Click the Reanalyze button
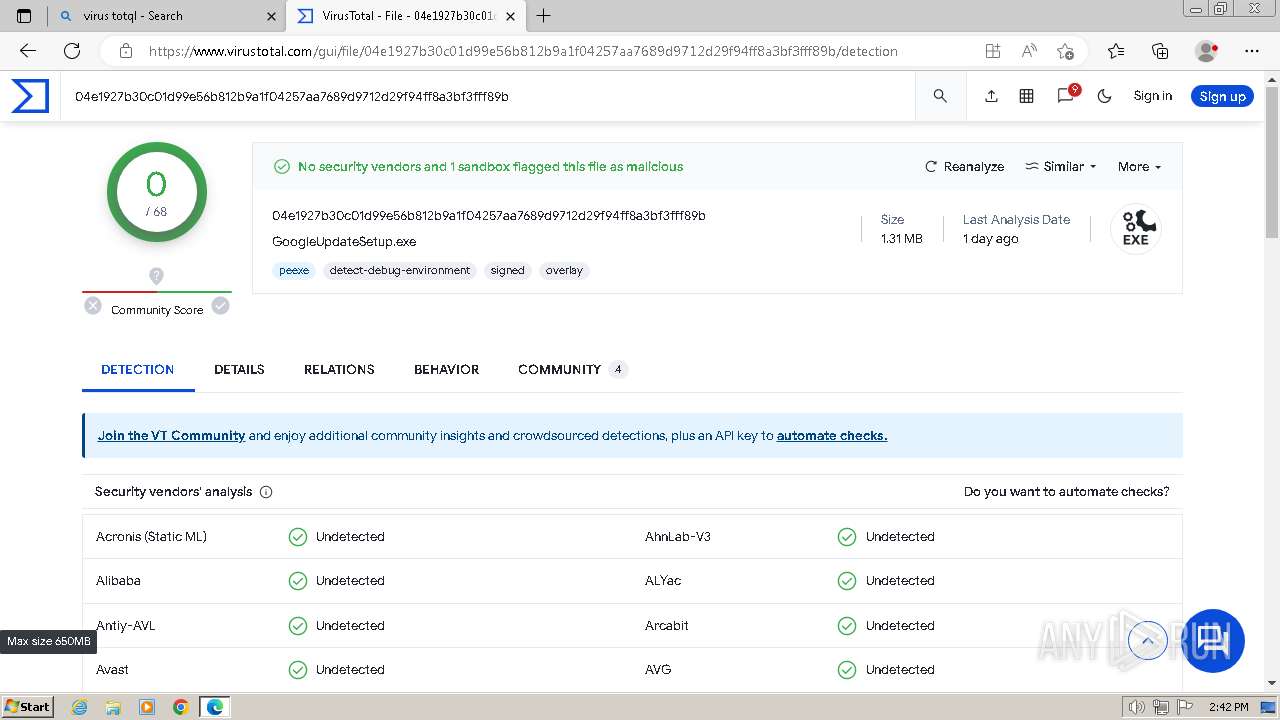Viewport: 1280px width, 720px height. pos(964,167)
